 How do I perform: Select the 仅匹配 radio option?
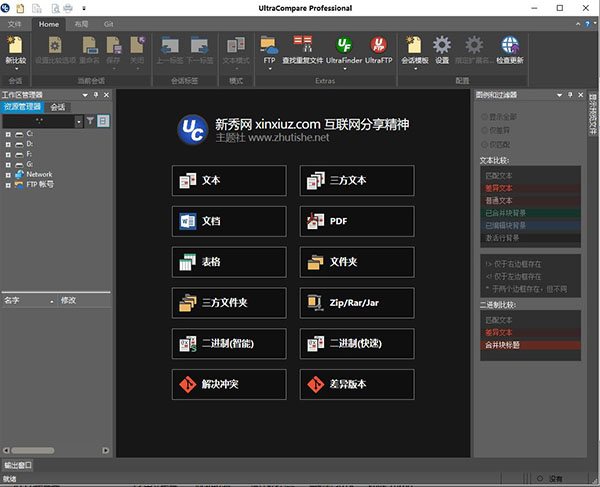click(496, 144)
